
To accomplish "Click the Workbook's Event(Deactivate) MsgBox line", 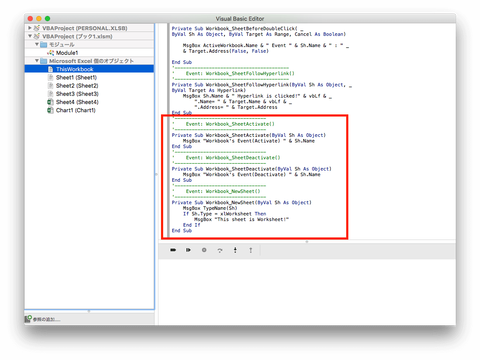I will pos(252,174).
